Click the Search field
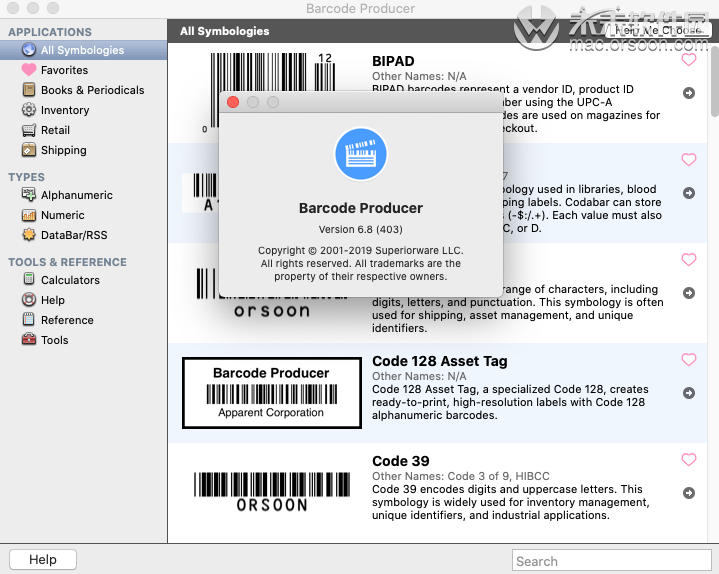Screen dimensions: 719x574 (611, 561)
